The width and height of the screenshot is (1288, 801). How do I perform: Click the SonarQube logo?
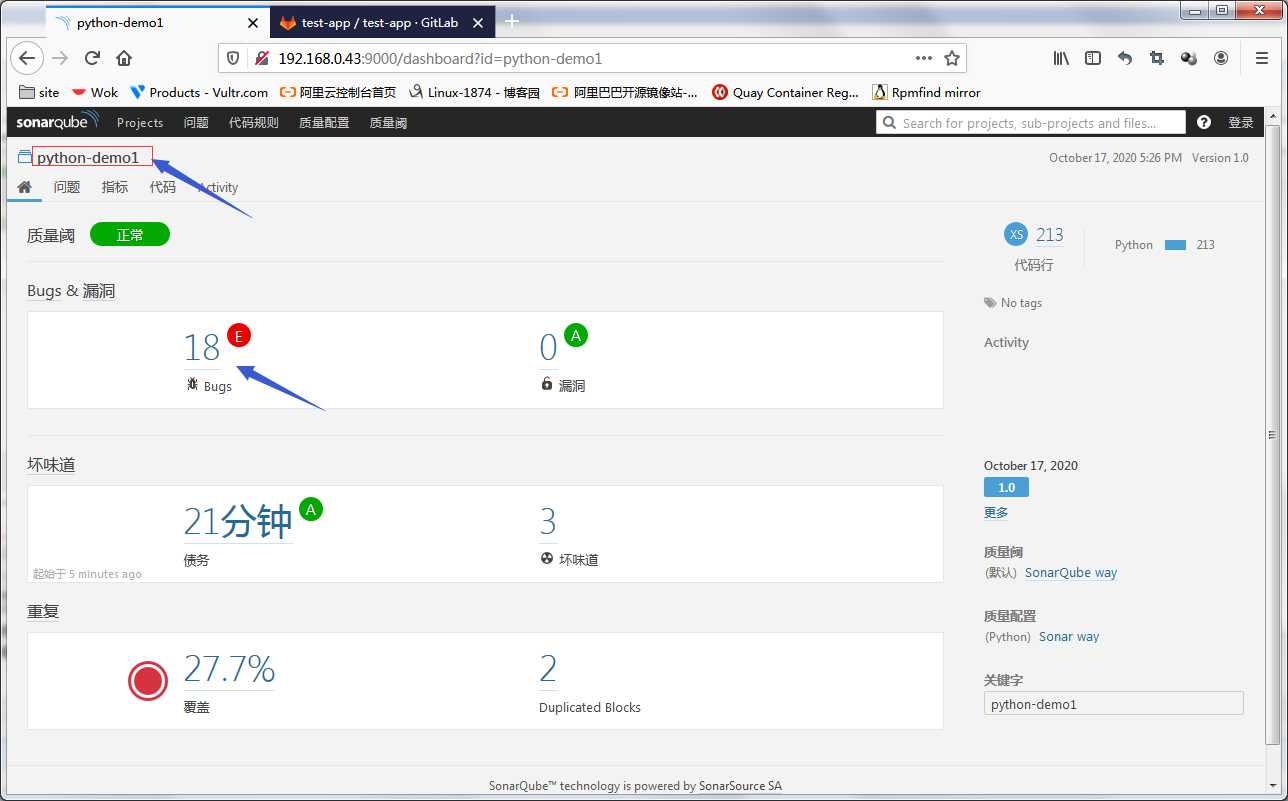tap(57, 122)
